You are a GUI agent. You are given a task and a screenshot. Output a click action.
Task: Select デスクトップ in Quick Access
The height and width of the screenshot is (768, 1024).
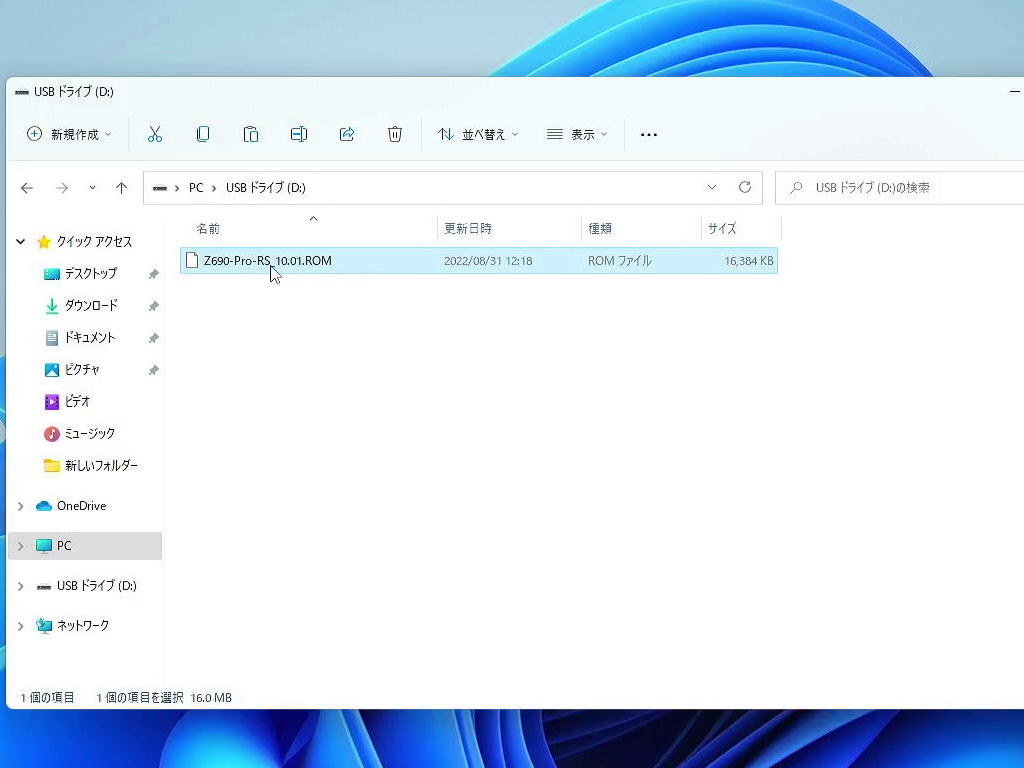tap(91, 274)
